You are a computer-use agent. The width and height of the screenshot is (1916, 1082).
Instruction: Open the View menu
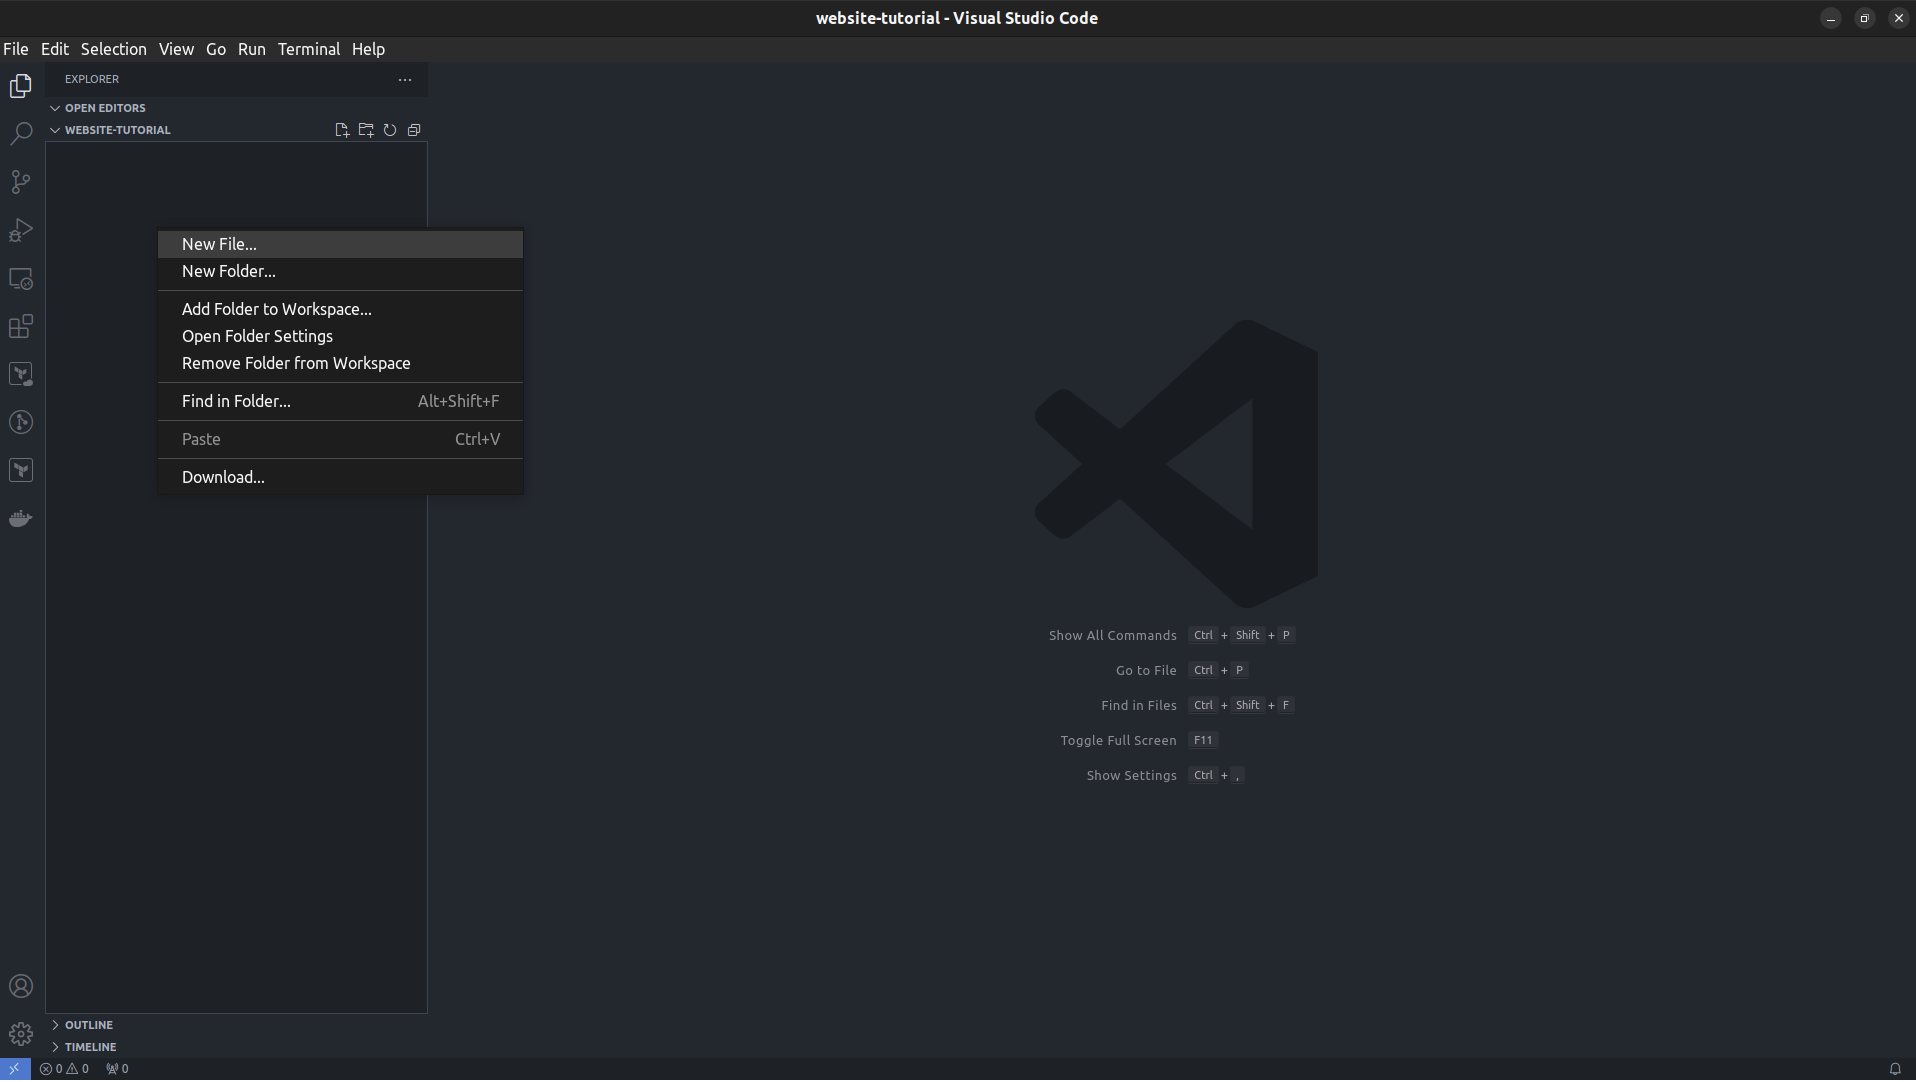(x=176, y=49)
